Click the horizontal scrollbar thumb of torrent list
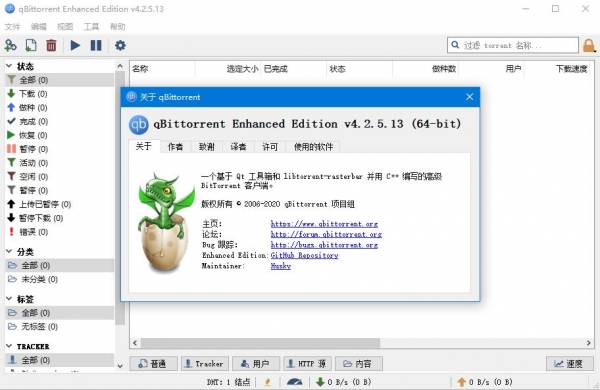The height and width of the screenshot is (390, 600). 260,343
